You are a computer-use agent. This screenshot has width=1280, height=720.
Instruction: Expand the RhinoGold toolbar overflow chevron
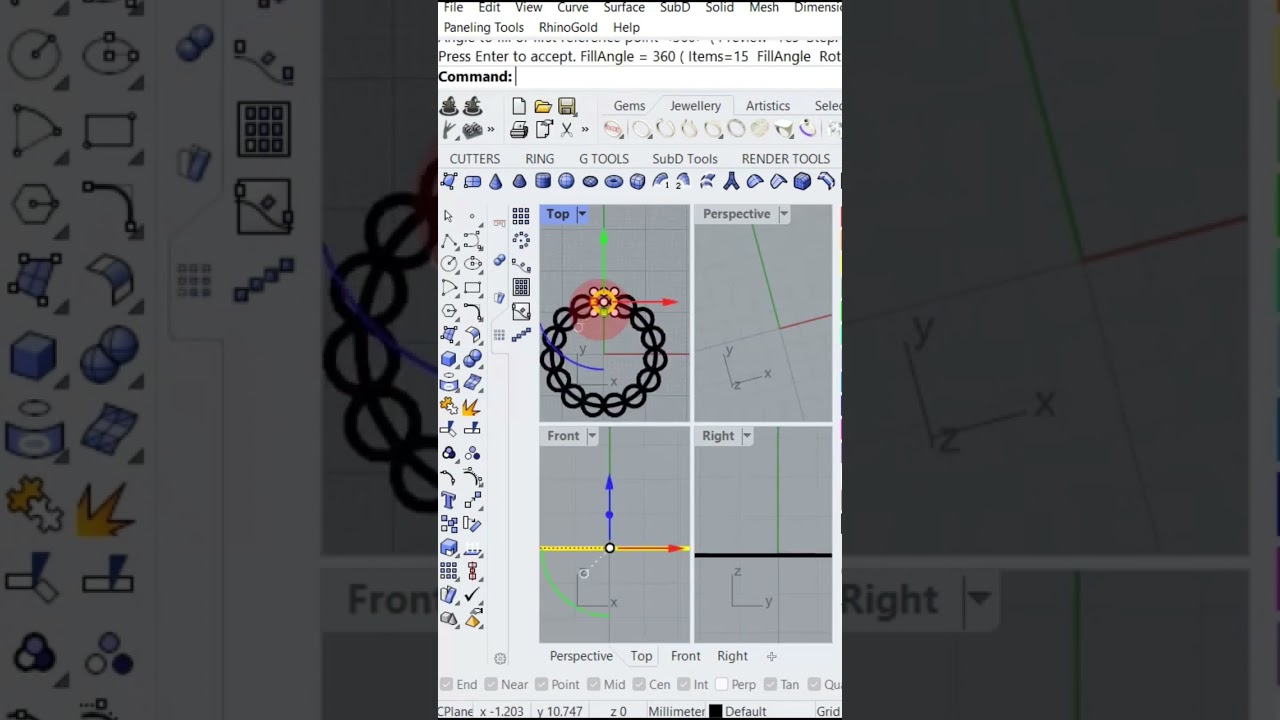click(x=490, y=129)
